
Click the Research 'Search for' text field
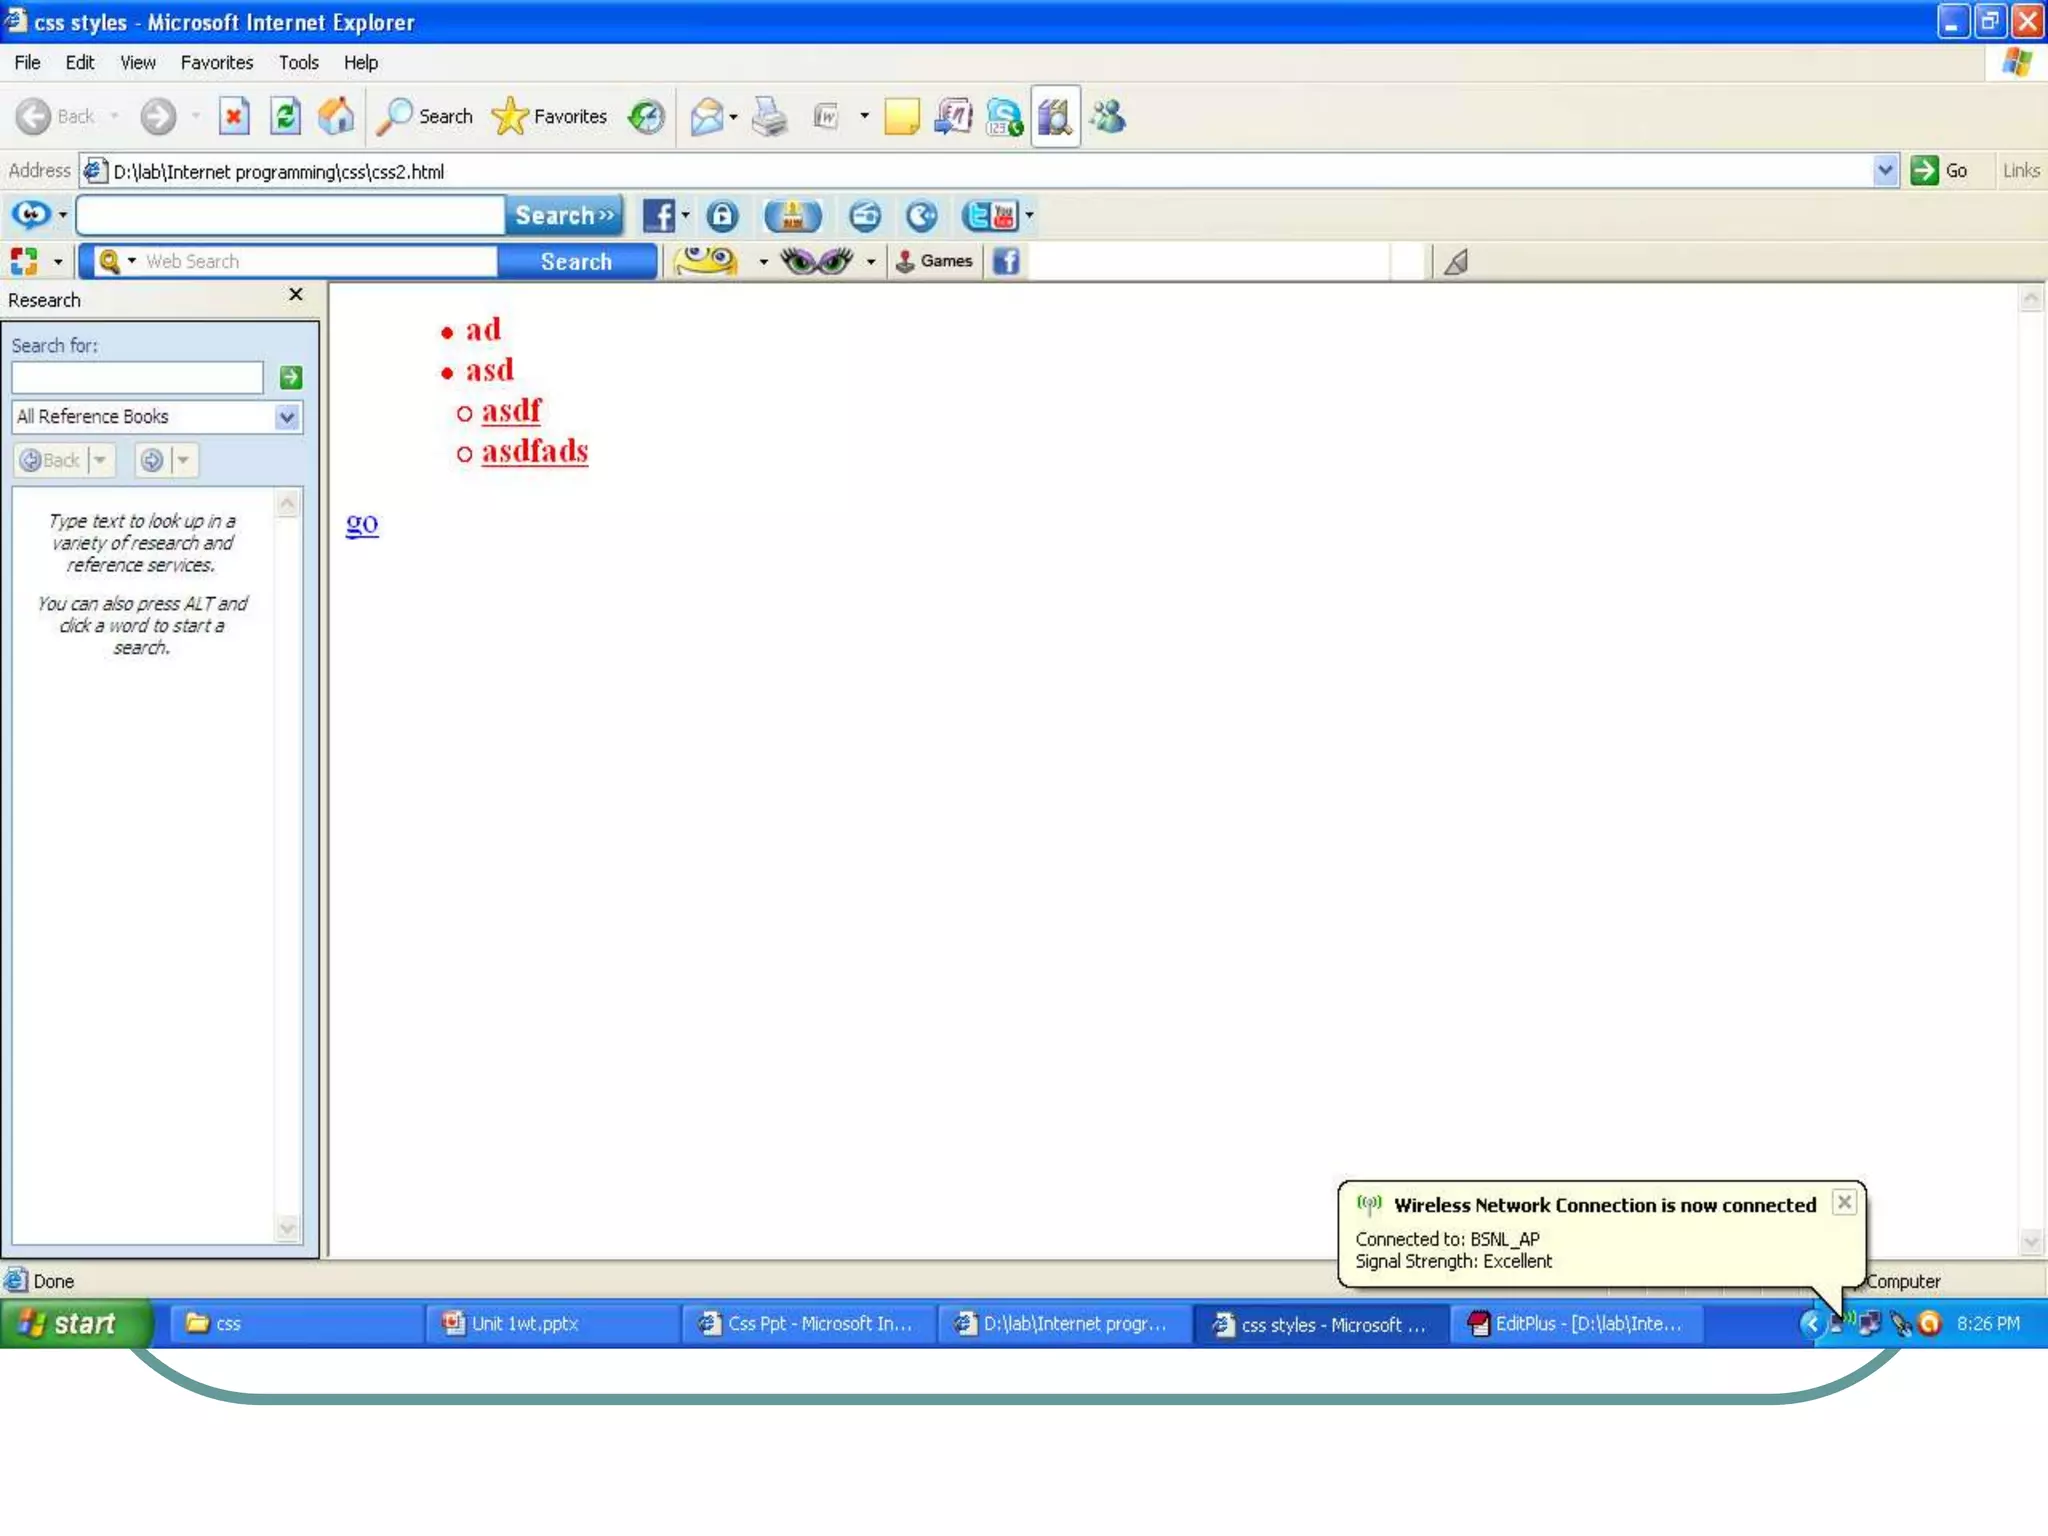pyautogui.click(x=137, y=377)
